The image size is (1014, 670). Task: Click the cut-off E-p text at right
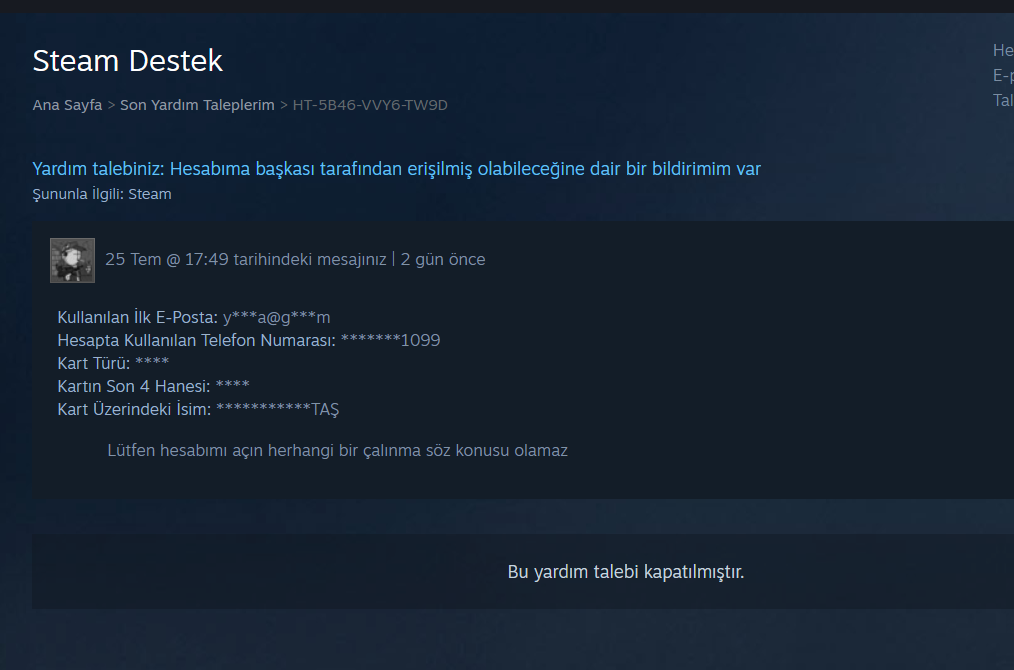(x=1003, y=76)
